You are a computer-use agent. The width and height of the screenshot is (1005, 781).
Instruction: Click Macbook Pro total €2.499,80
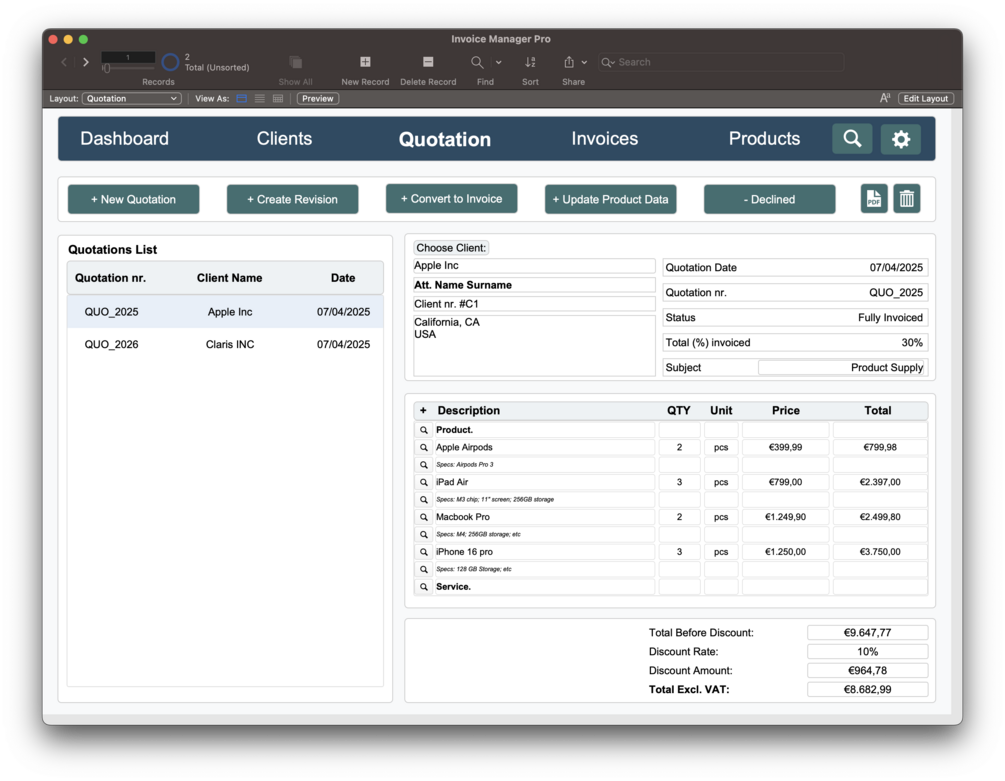tap(880, 517)
